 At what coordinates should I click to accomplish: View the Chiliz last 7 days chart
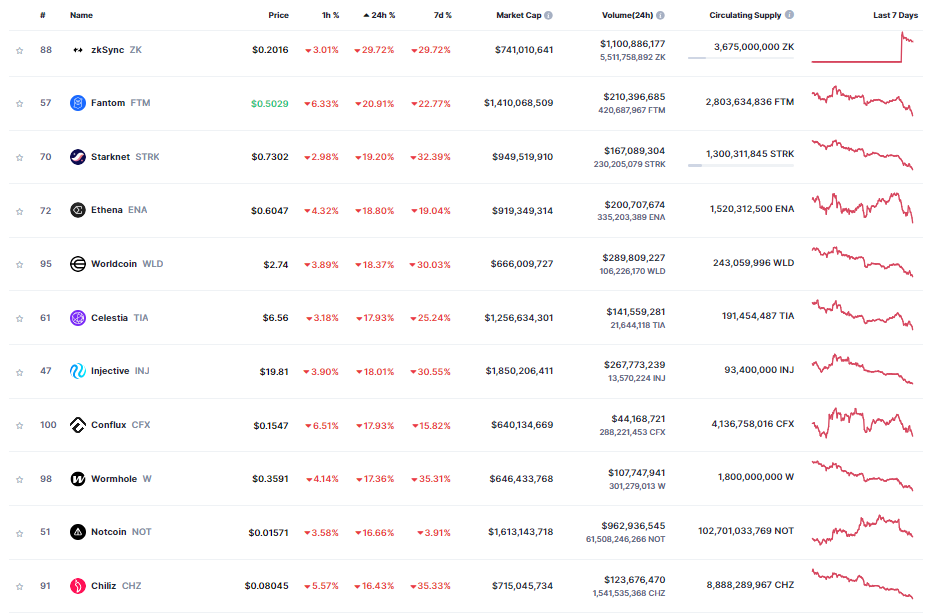pos(862,583)
